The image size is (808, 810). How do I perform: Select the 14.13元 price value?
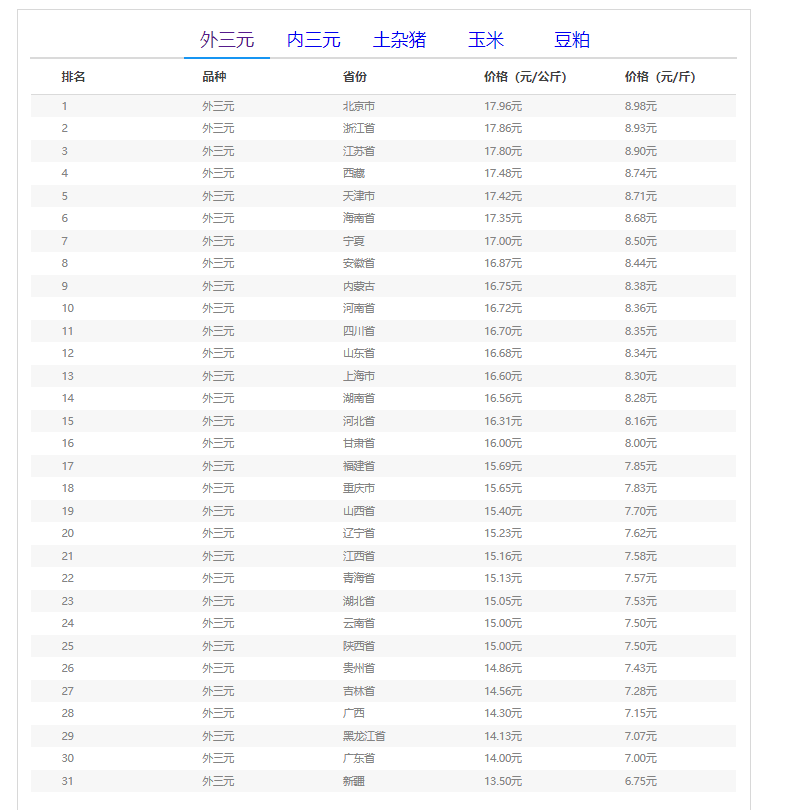click(503, 736)
